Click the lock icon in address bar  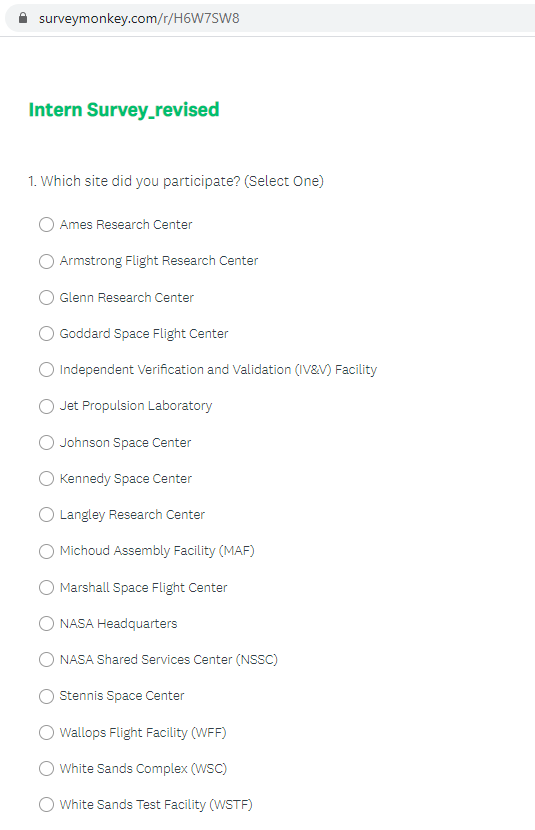[x=22, y=18]
